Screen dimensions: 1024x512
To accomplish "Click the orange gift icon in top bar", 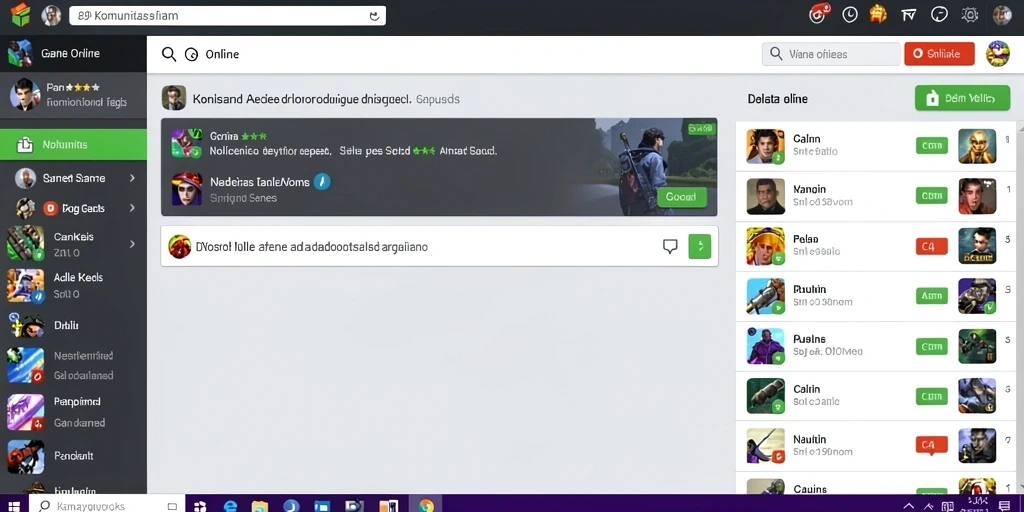I will 878,14.
